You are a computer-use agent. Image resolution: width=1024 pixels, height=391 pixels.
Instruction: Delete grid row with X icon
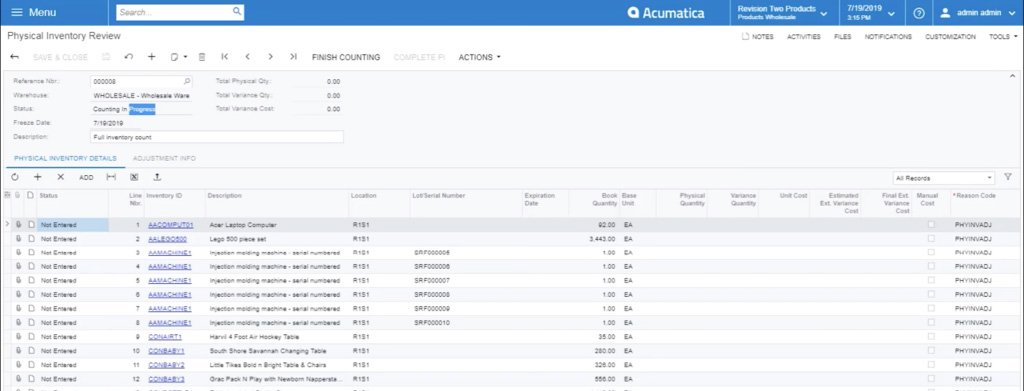(60, 177)
